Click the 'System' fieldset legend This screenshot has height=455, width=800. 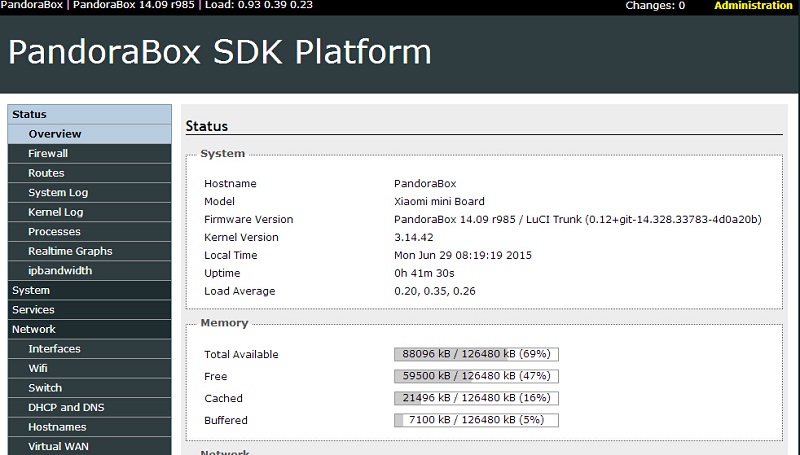coord(222,154)
